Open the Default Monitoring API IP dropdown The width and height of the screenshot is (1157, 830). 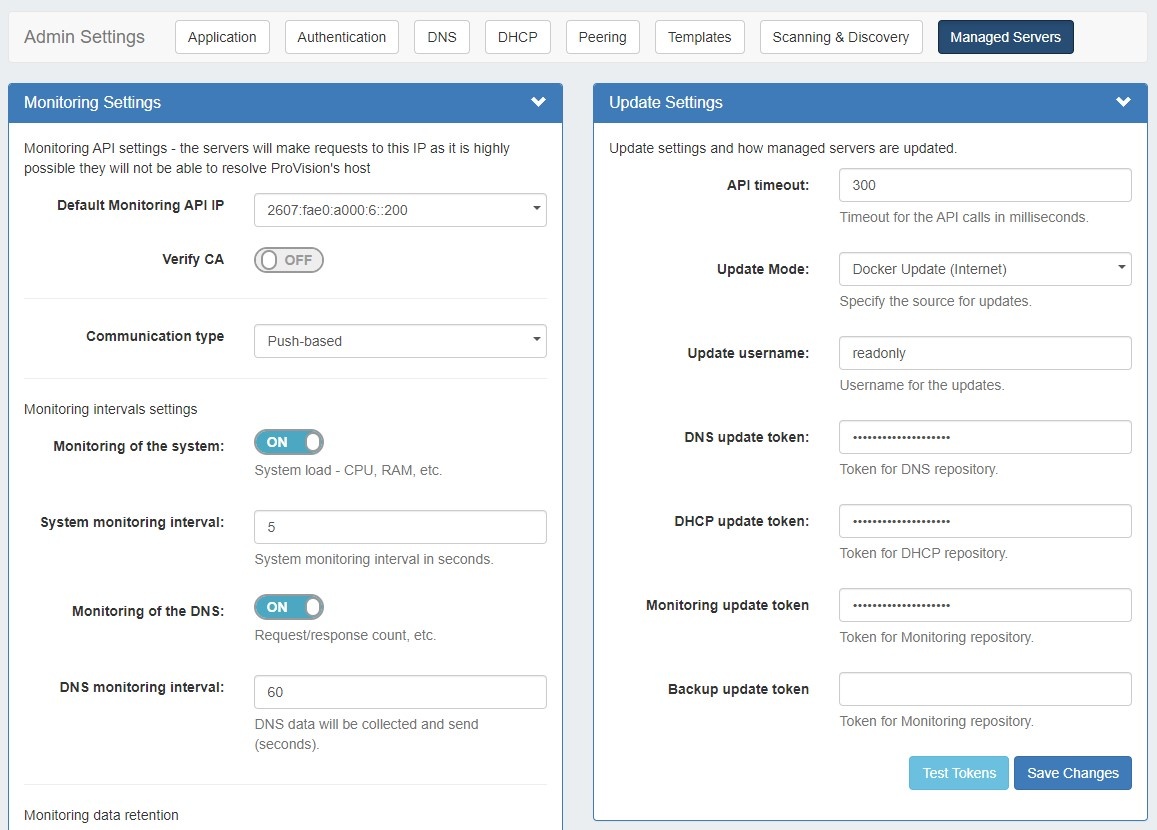[400, 210]
